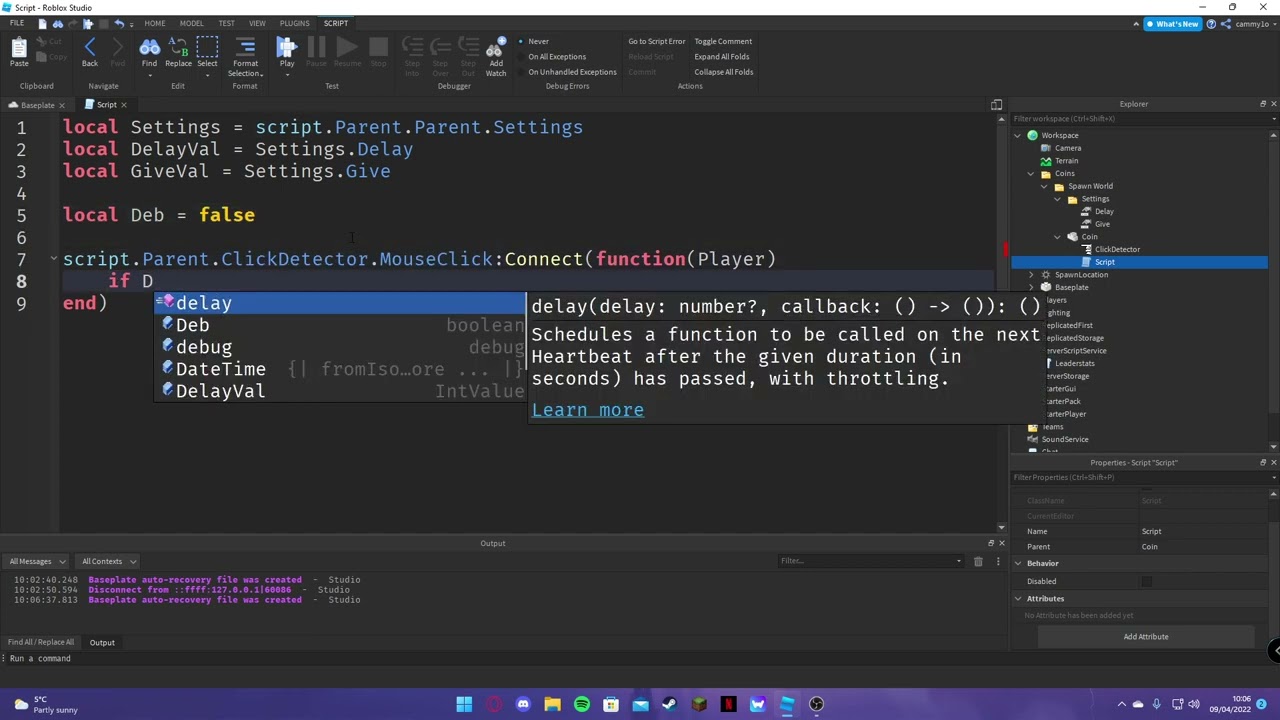The image size is (1280, 720).
Task: Click Toggle Comment action
Action: [x=723, y=41]
